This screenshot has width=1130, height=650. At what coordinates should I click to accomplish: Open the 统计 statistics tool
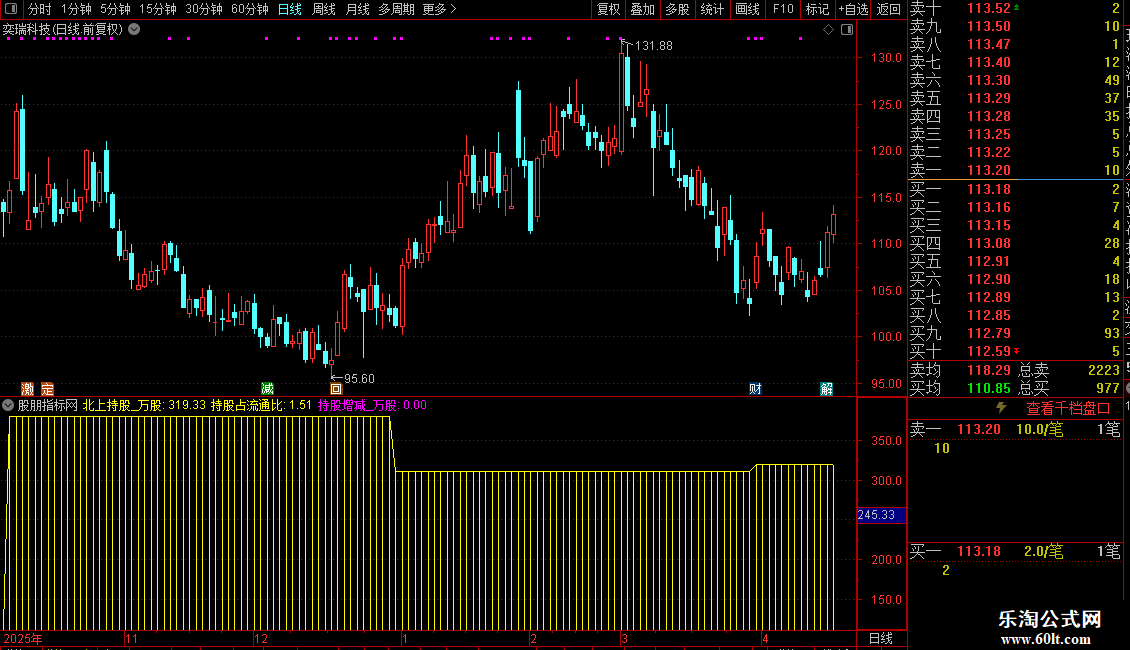(x=712, y=9)
